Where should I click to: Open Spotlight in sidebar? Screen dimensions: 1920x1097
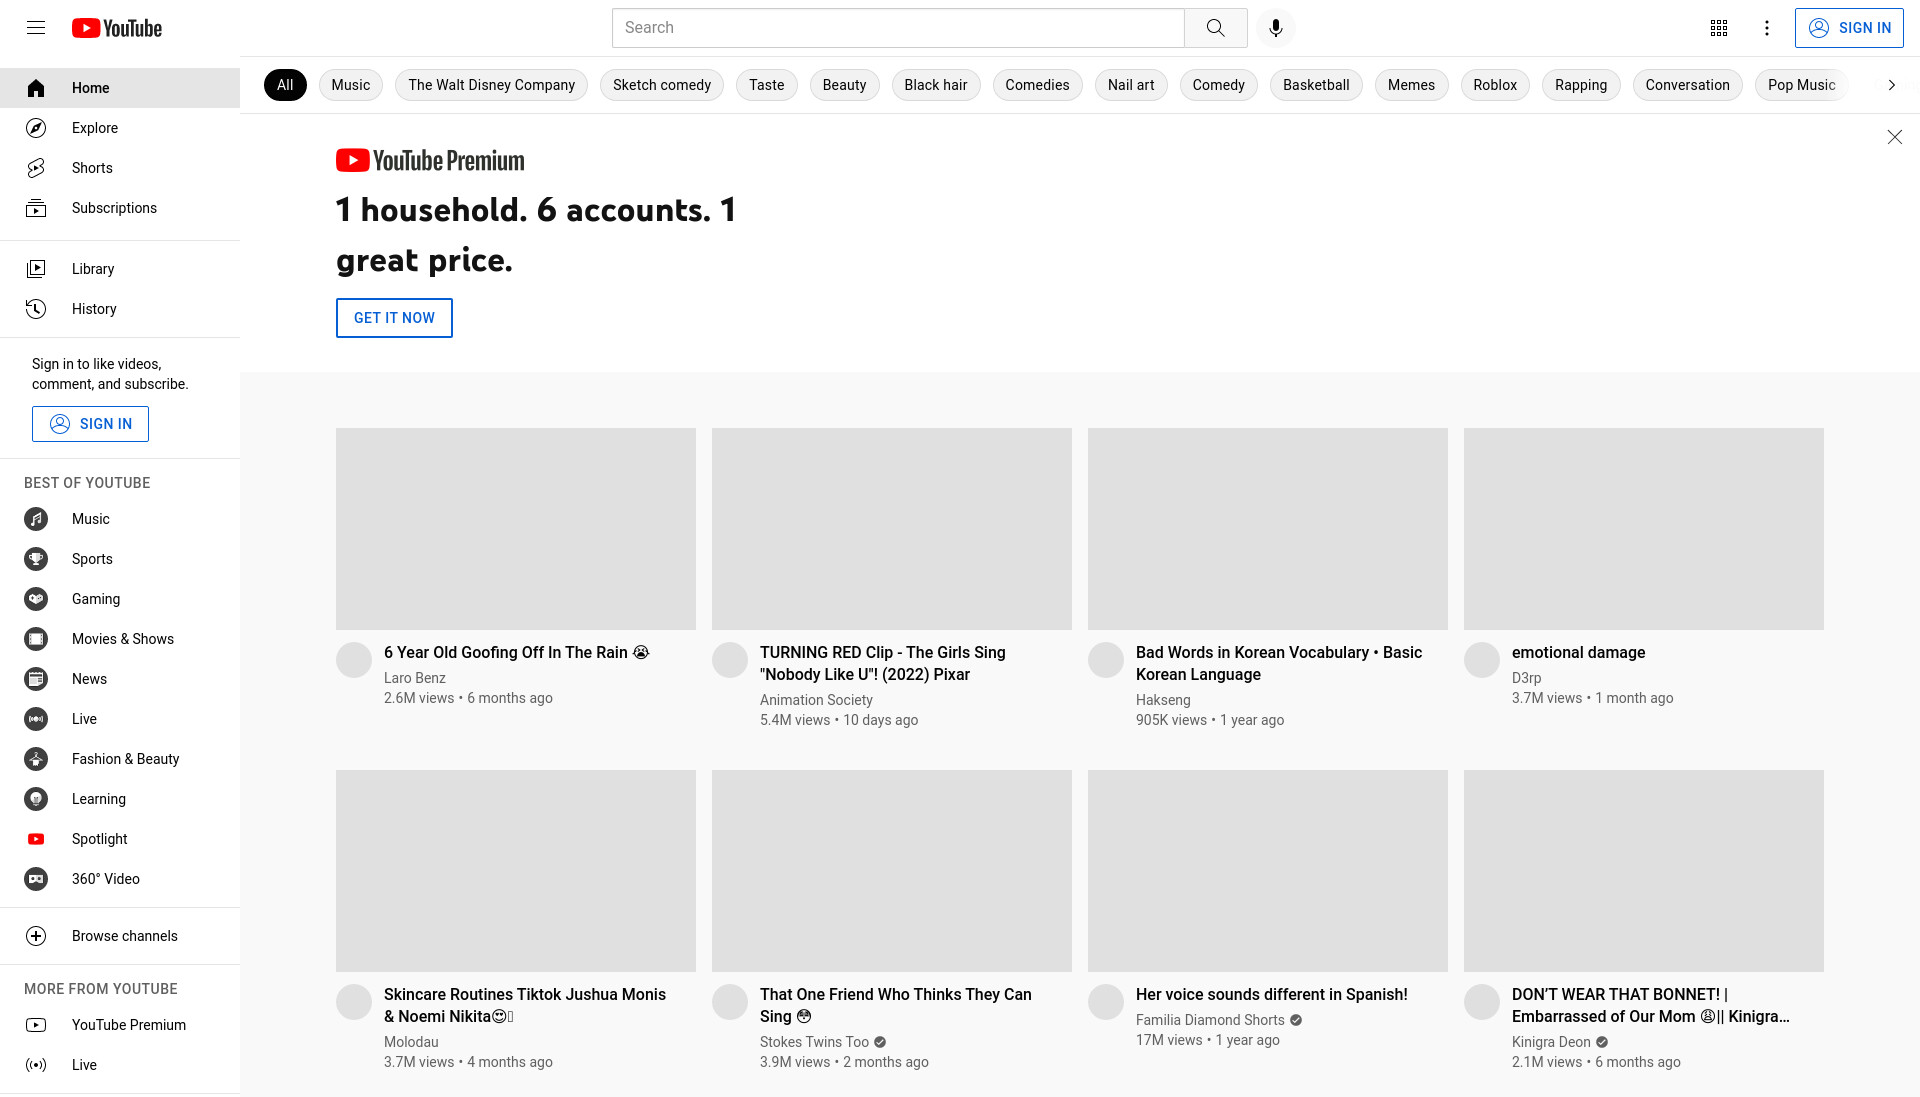(x=120, y=839)
